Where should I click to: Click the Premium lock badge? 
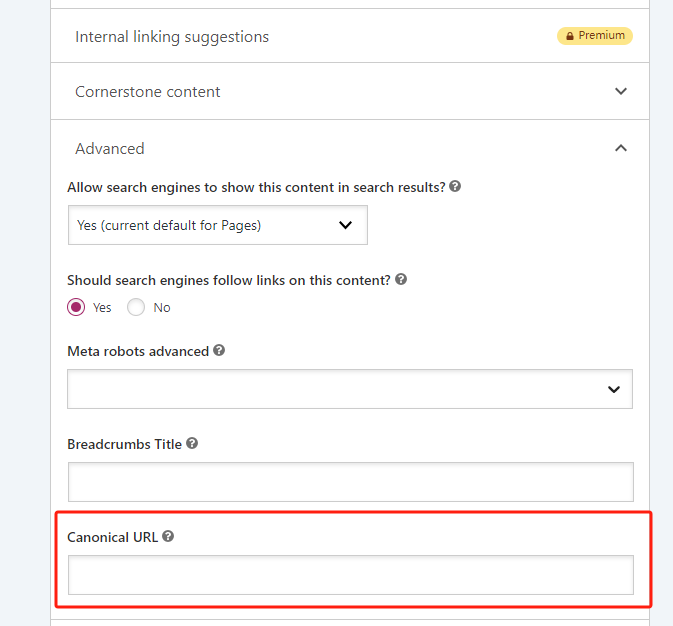coord(595,36)
